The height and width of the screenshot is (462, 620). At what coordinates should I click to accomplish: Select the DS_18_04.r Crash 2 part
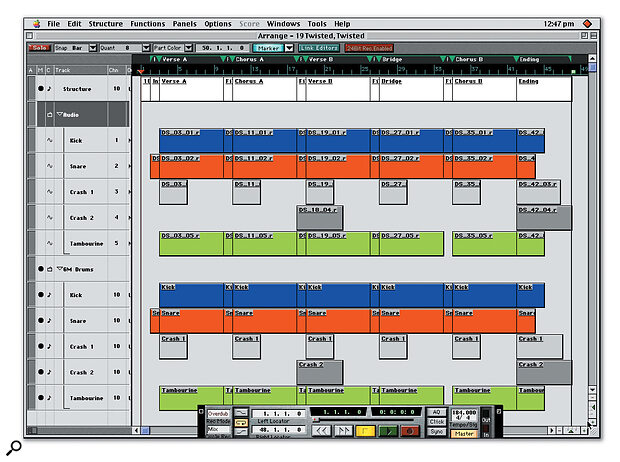pos(320,218)
